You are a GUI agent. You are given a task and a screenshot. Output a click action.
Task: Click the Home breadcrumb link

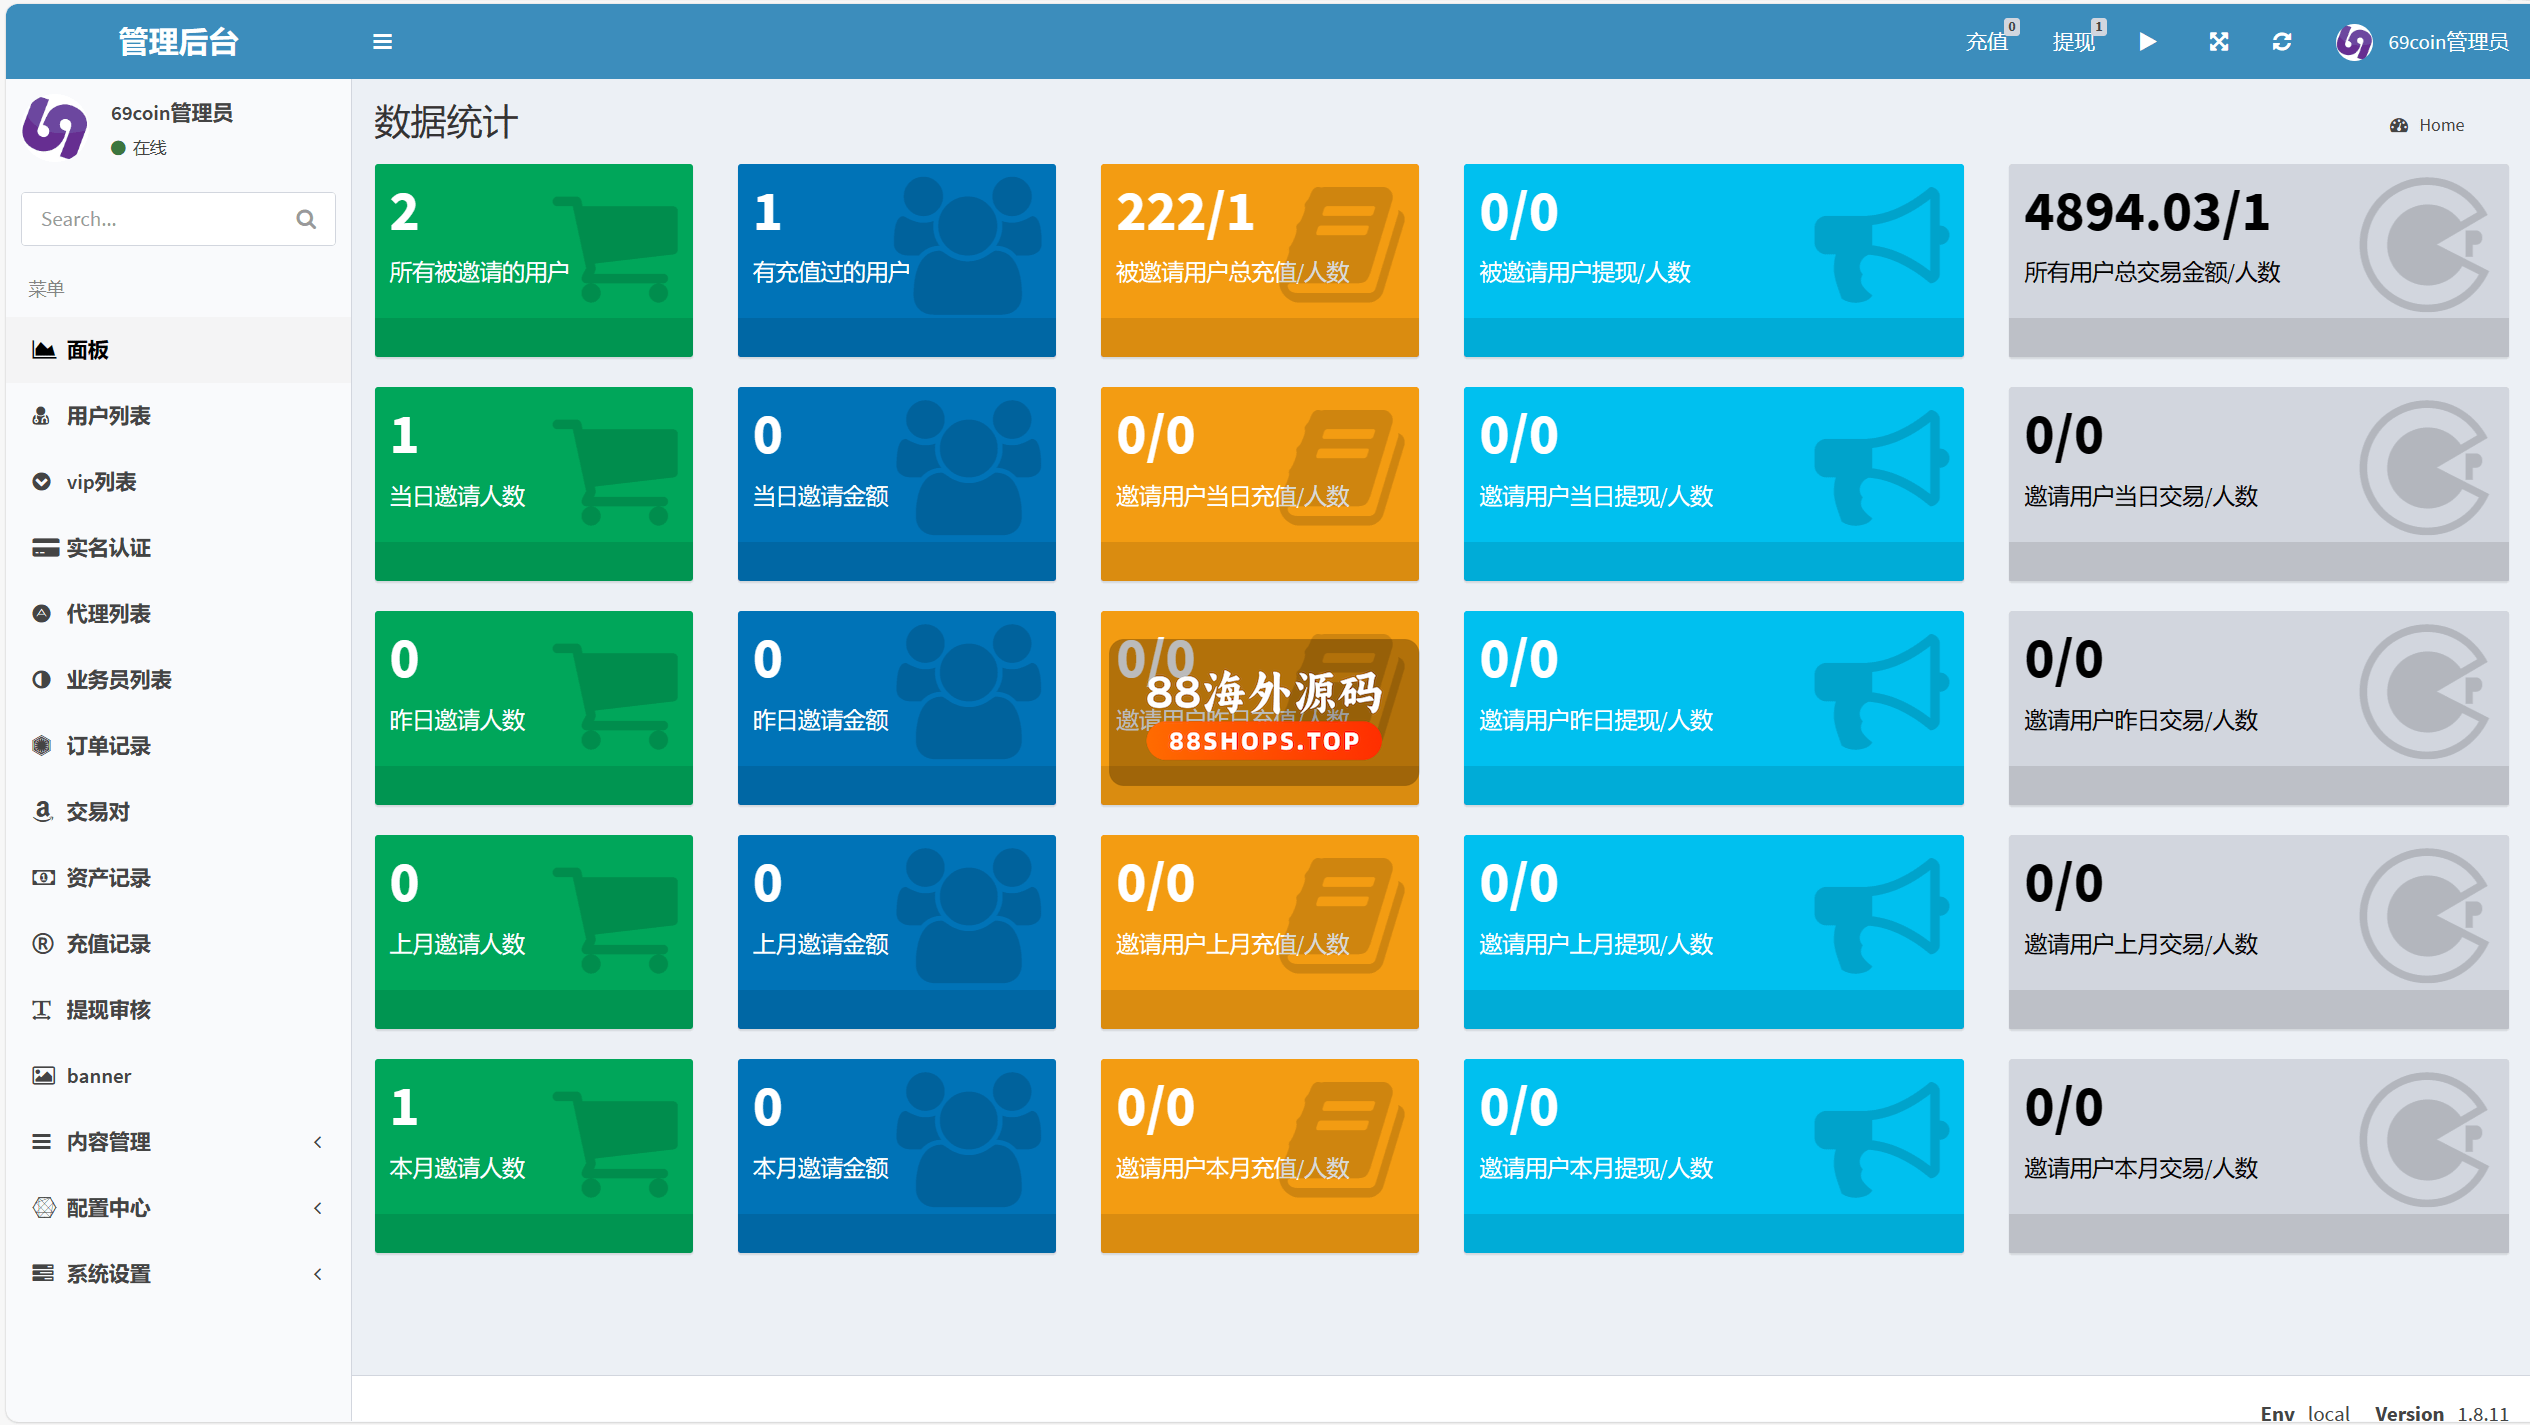[x=2441, y=126]
